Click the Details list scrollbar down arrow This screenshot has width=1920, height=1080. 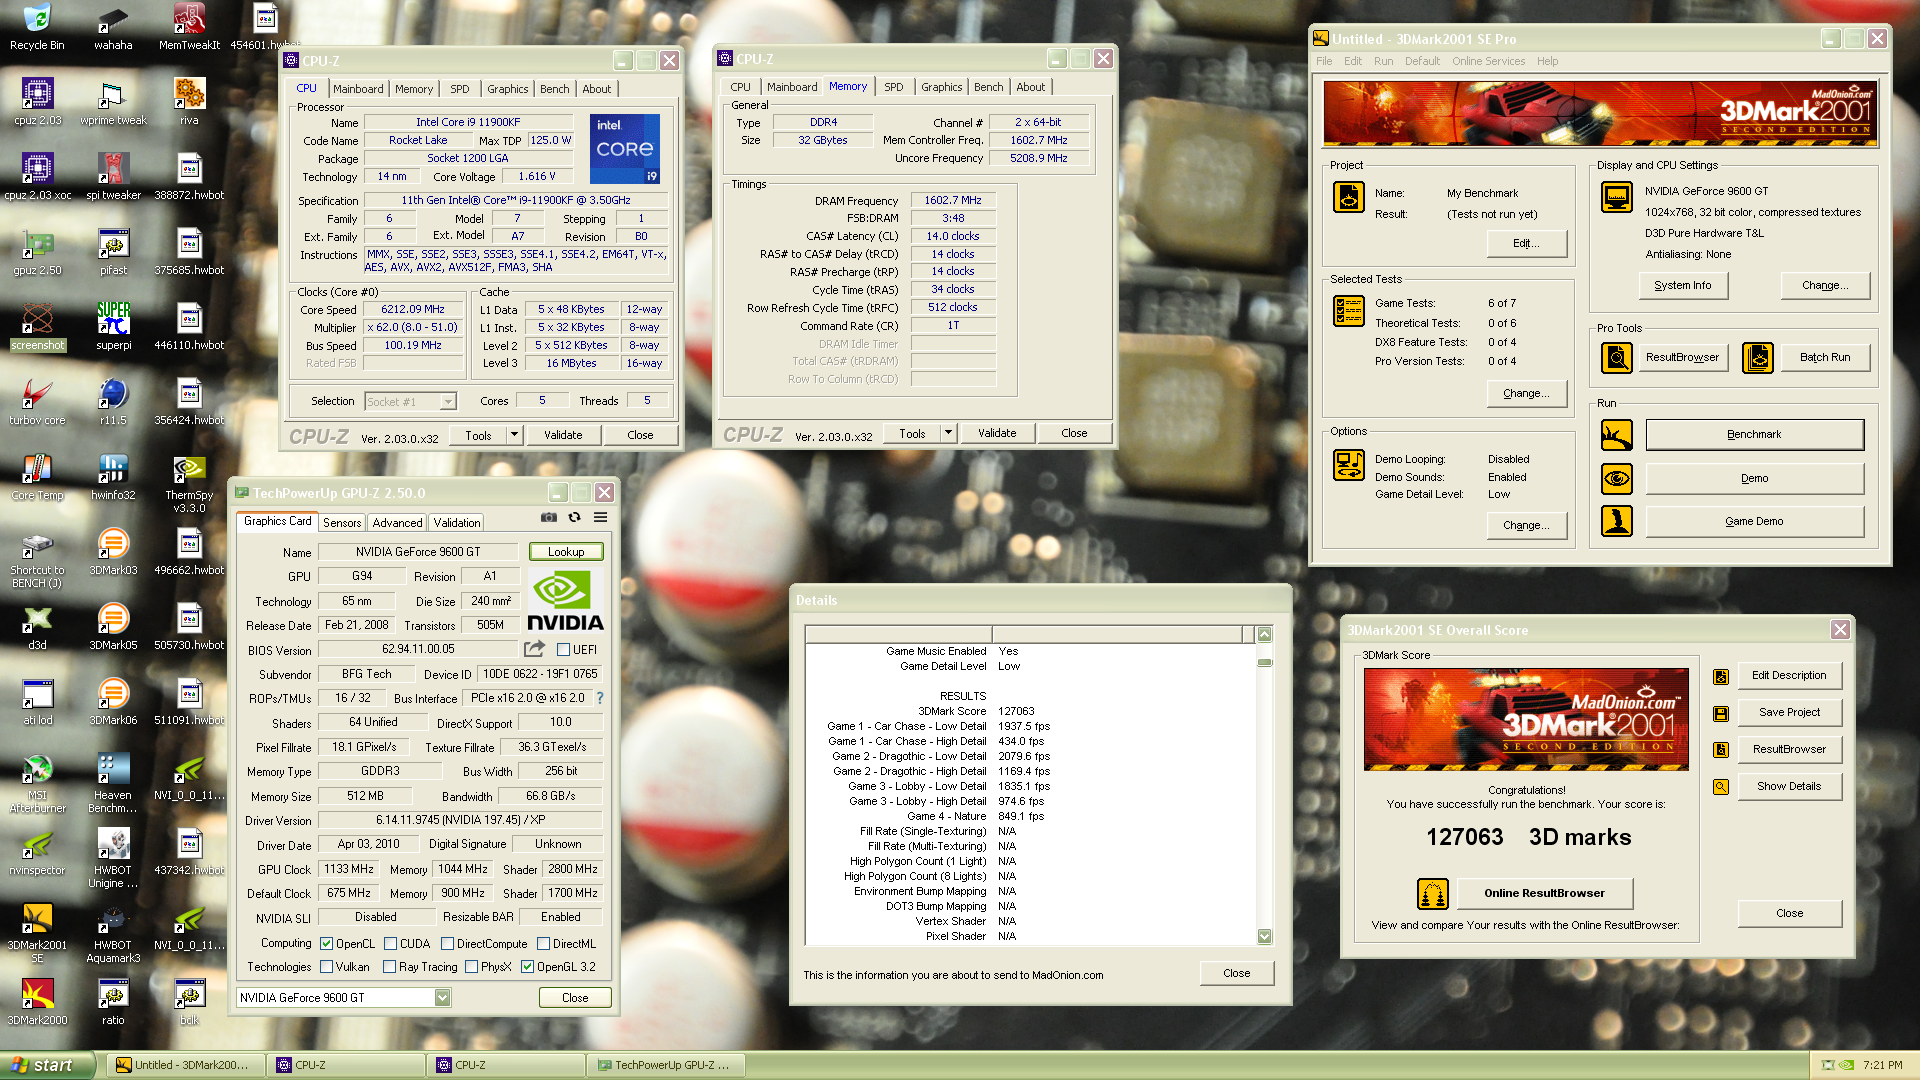point(1264,937)
